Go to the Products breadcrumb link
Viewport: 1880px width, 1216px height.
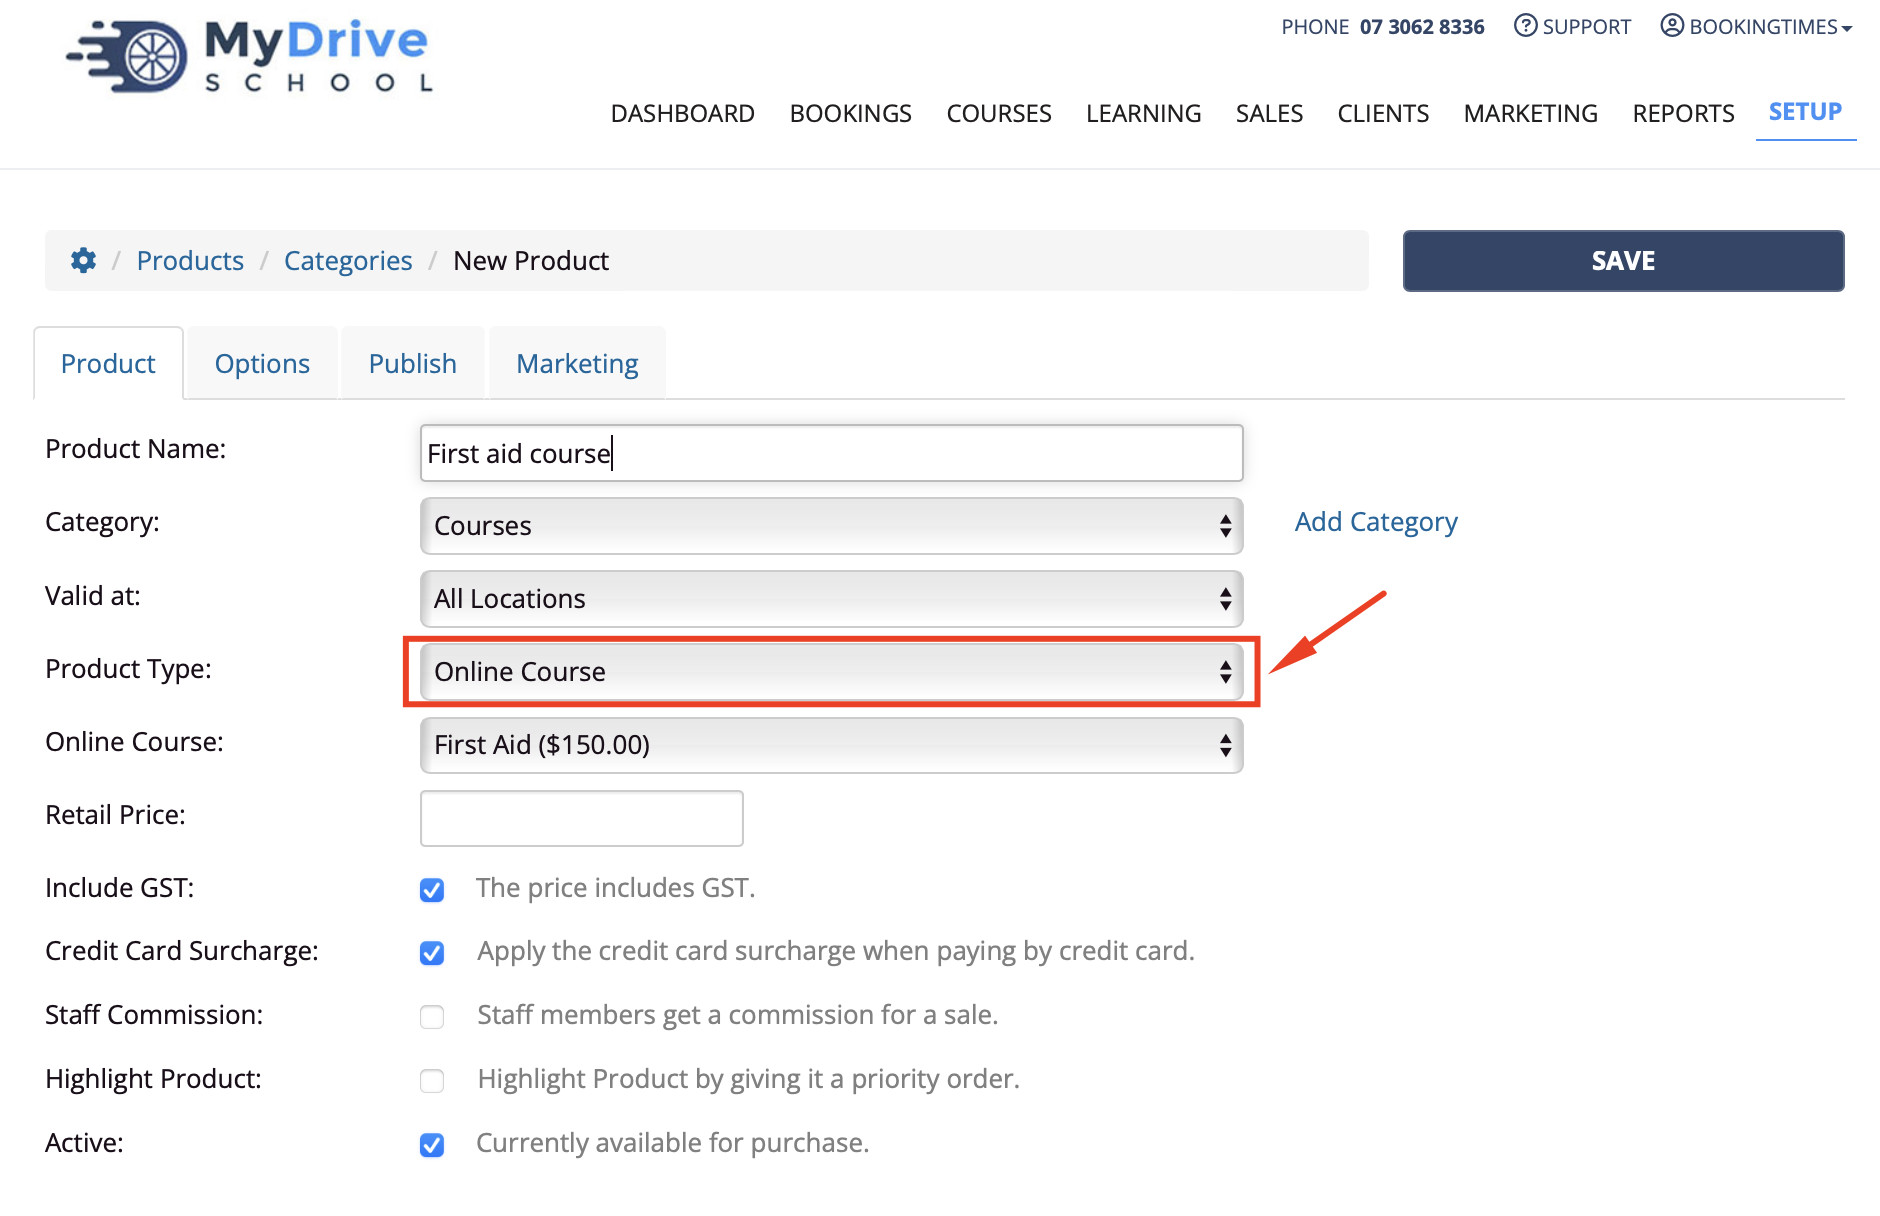[x=190, y=261]
